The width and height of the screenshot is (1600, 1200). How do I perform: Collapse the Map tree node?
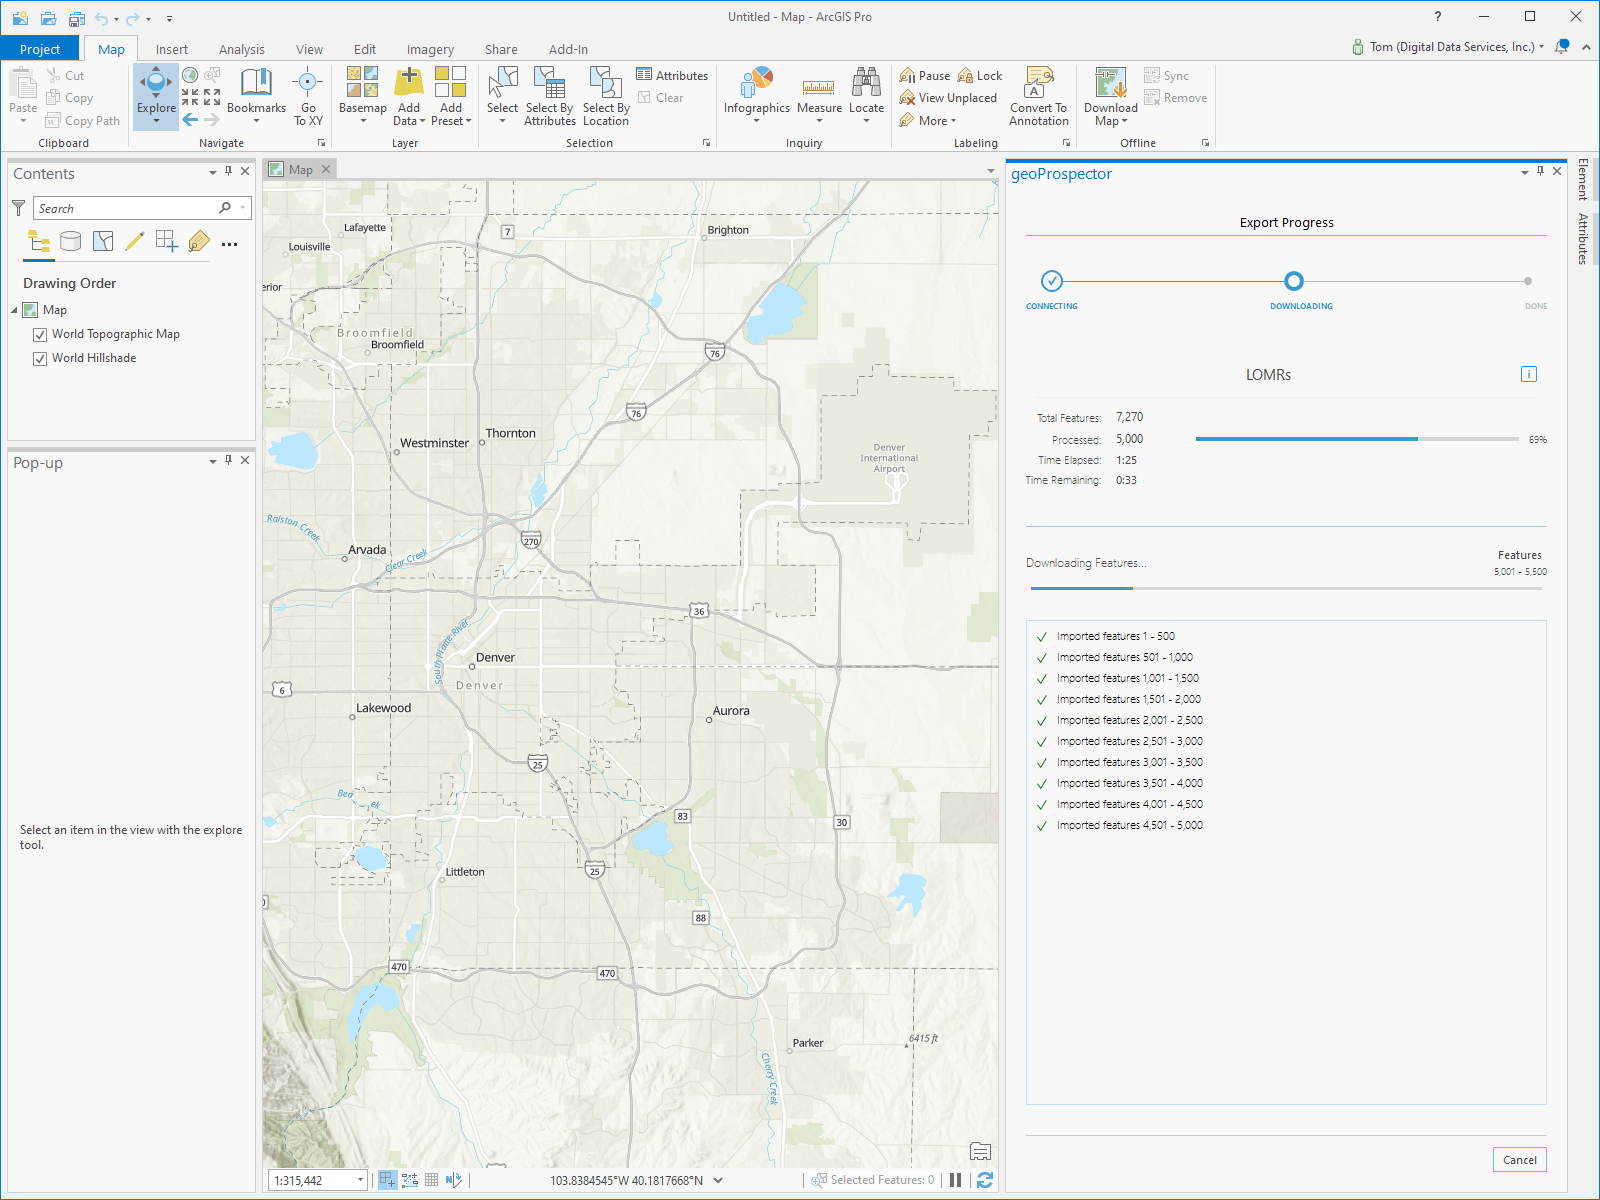(x=14, y=310)
